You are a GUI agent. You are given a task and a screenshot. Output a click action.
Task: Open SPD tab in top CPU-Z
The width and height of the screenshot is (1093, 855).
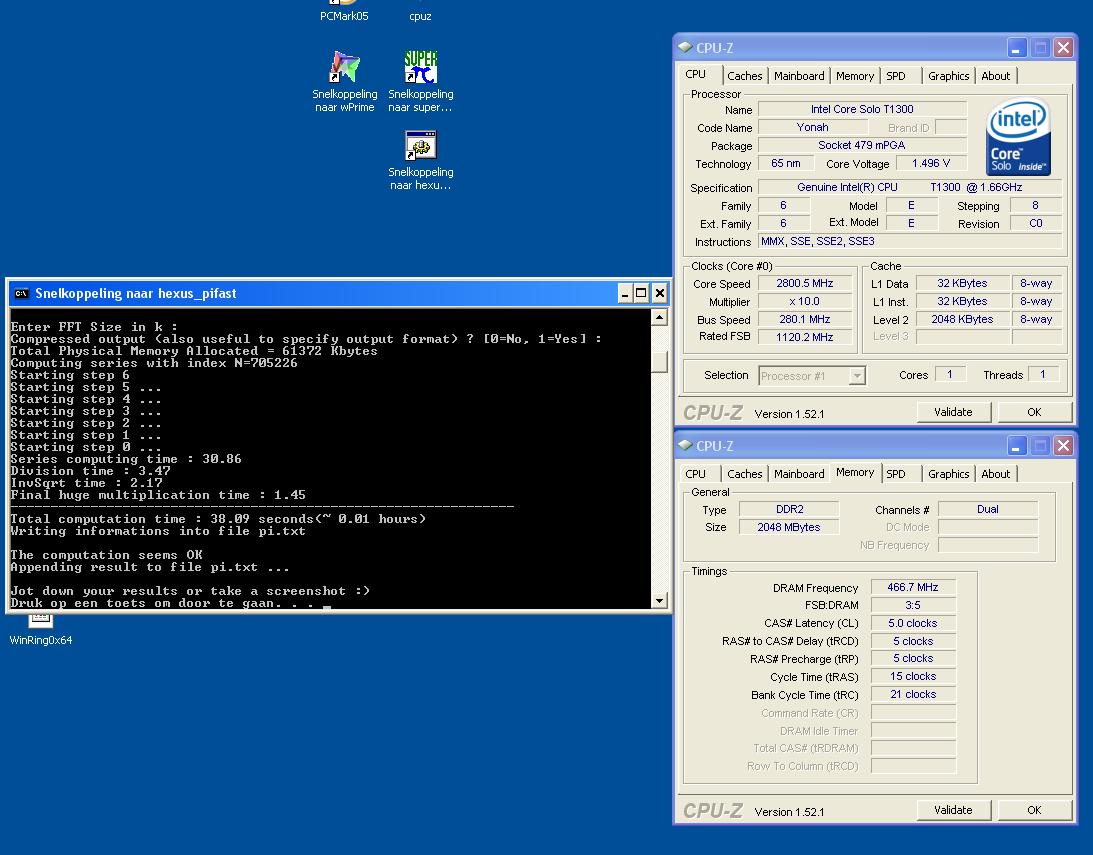click(x=896, y=76)
